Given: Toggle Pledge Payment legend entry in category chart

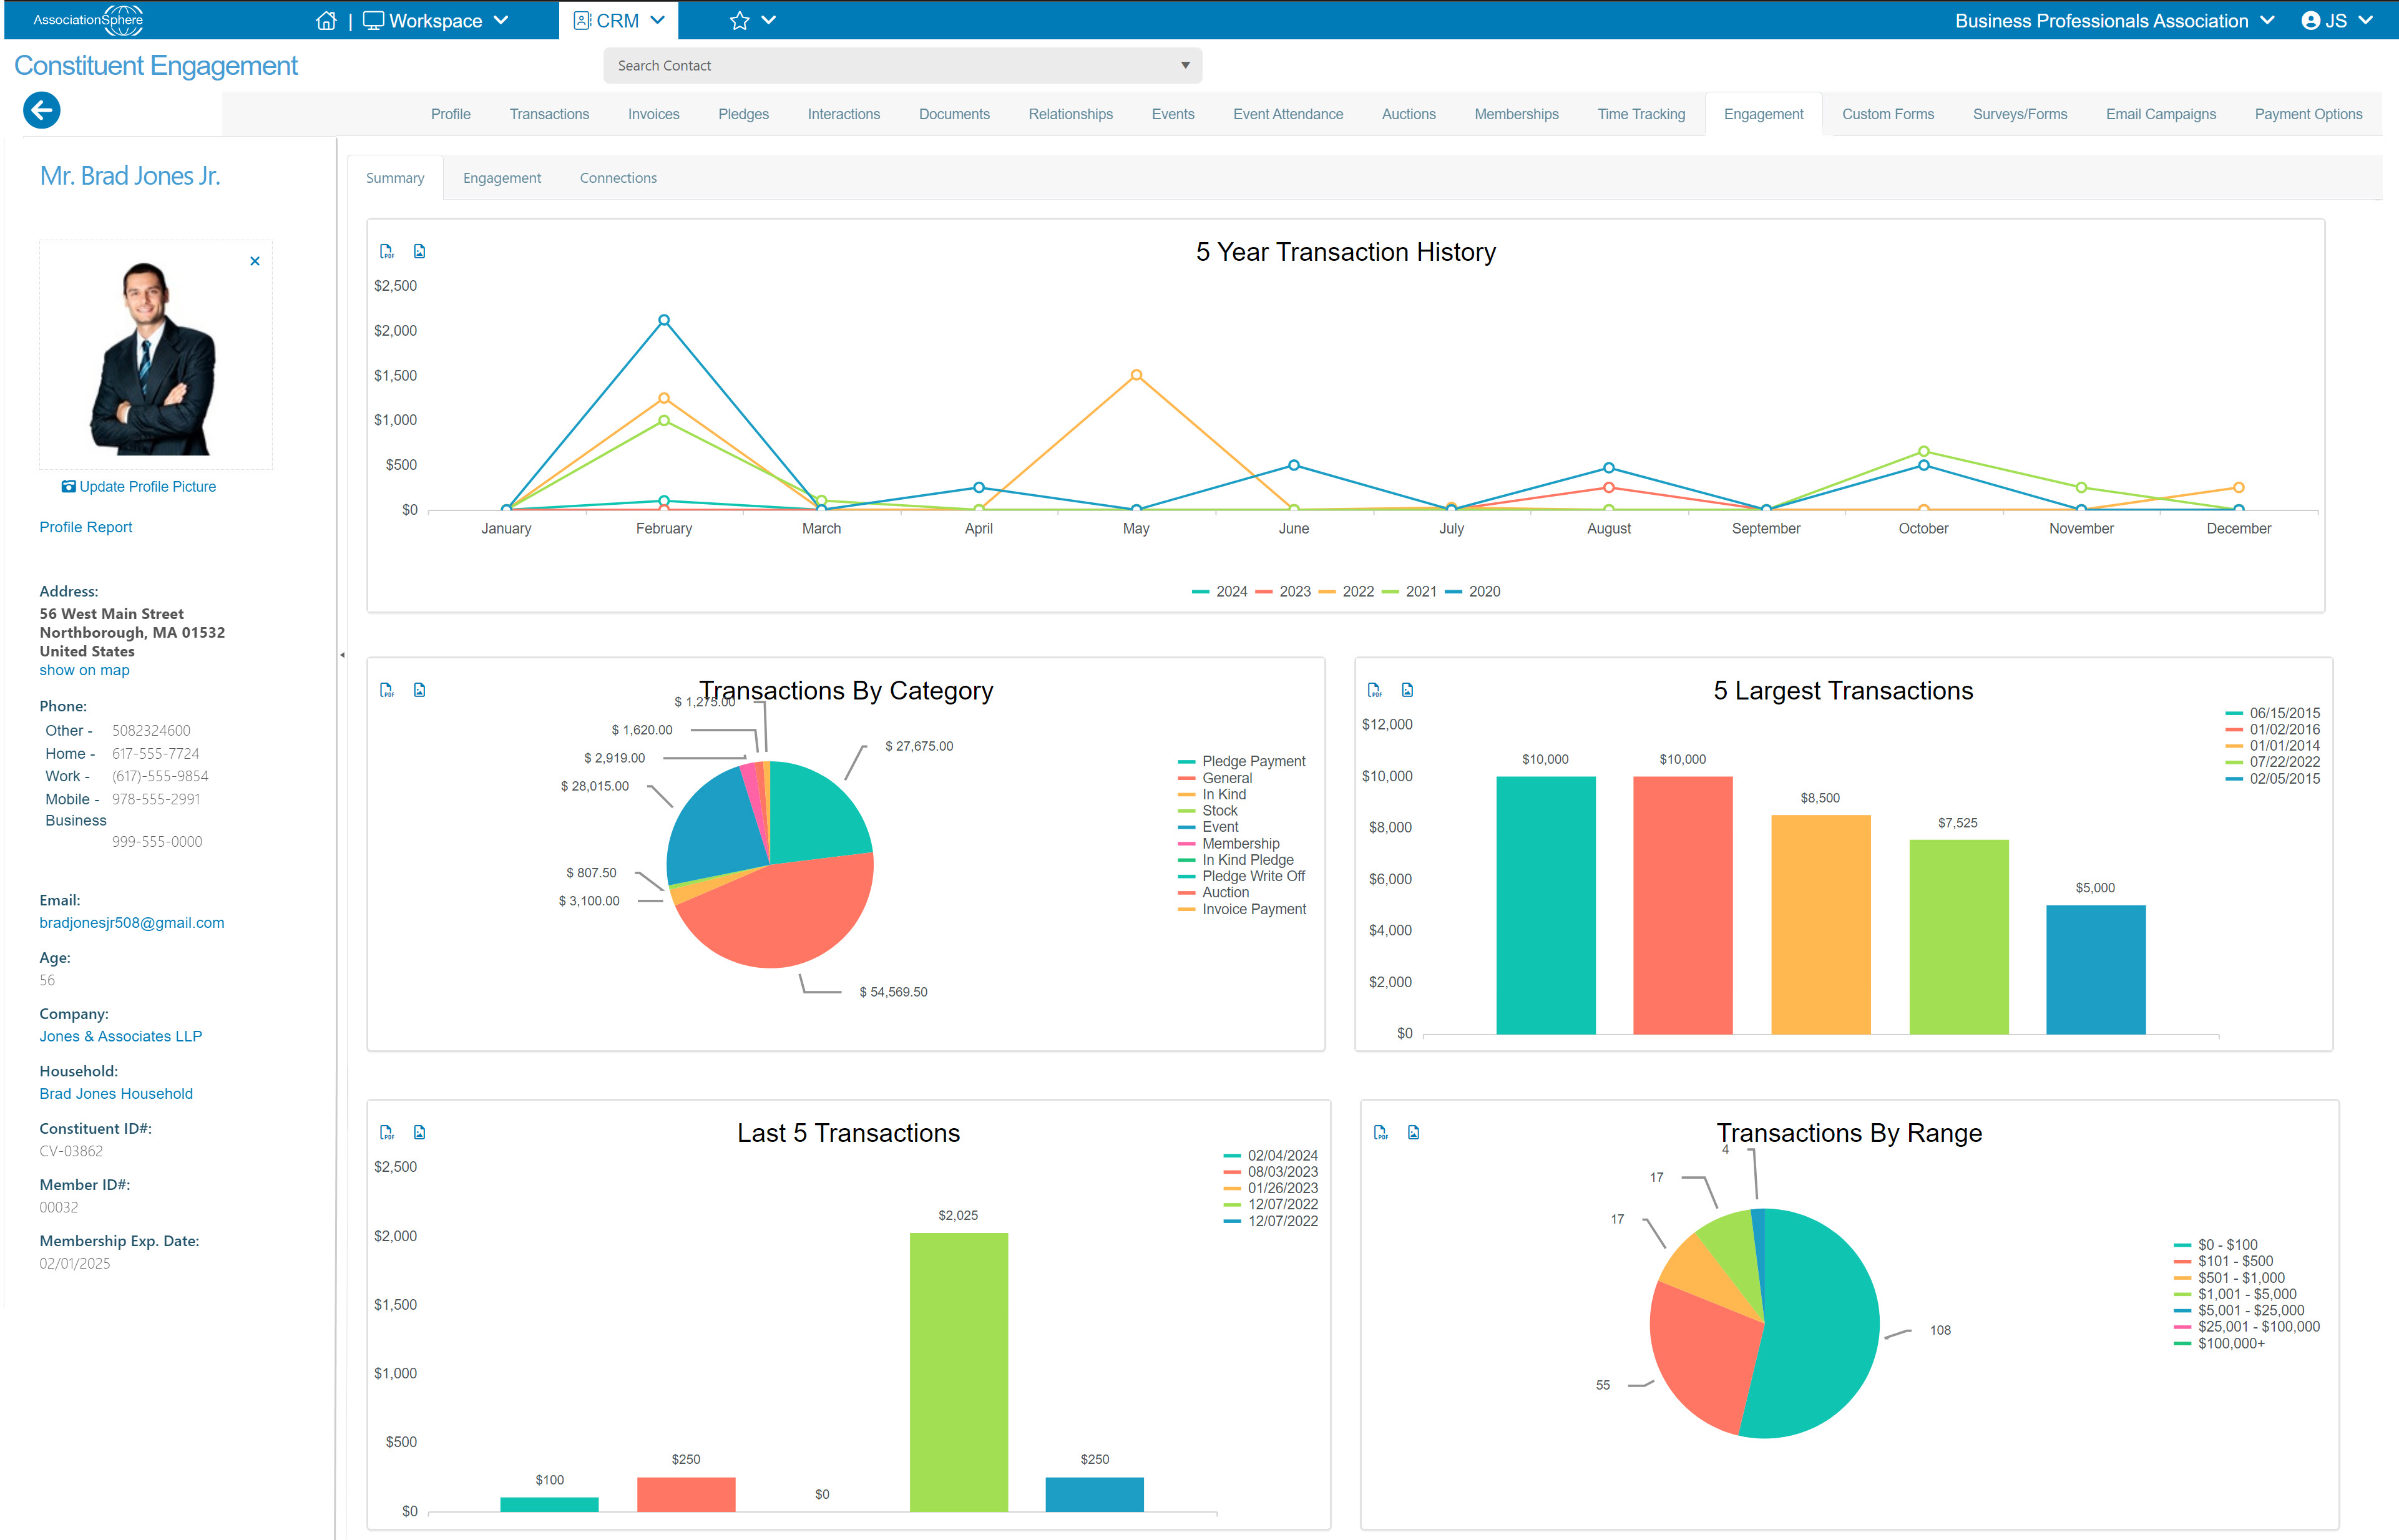Looking at the screenshot, I should point(1242,762).
